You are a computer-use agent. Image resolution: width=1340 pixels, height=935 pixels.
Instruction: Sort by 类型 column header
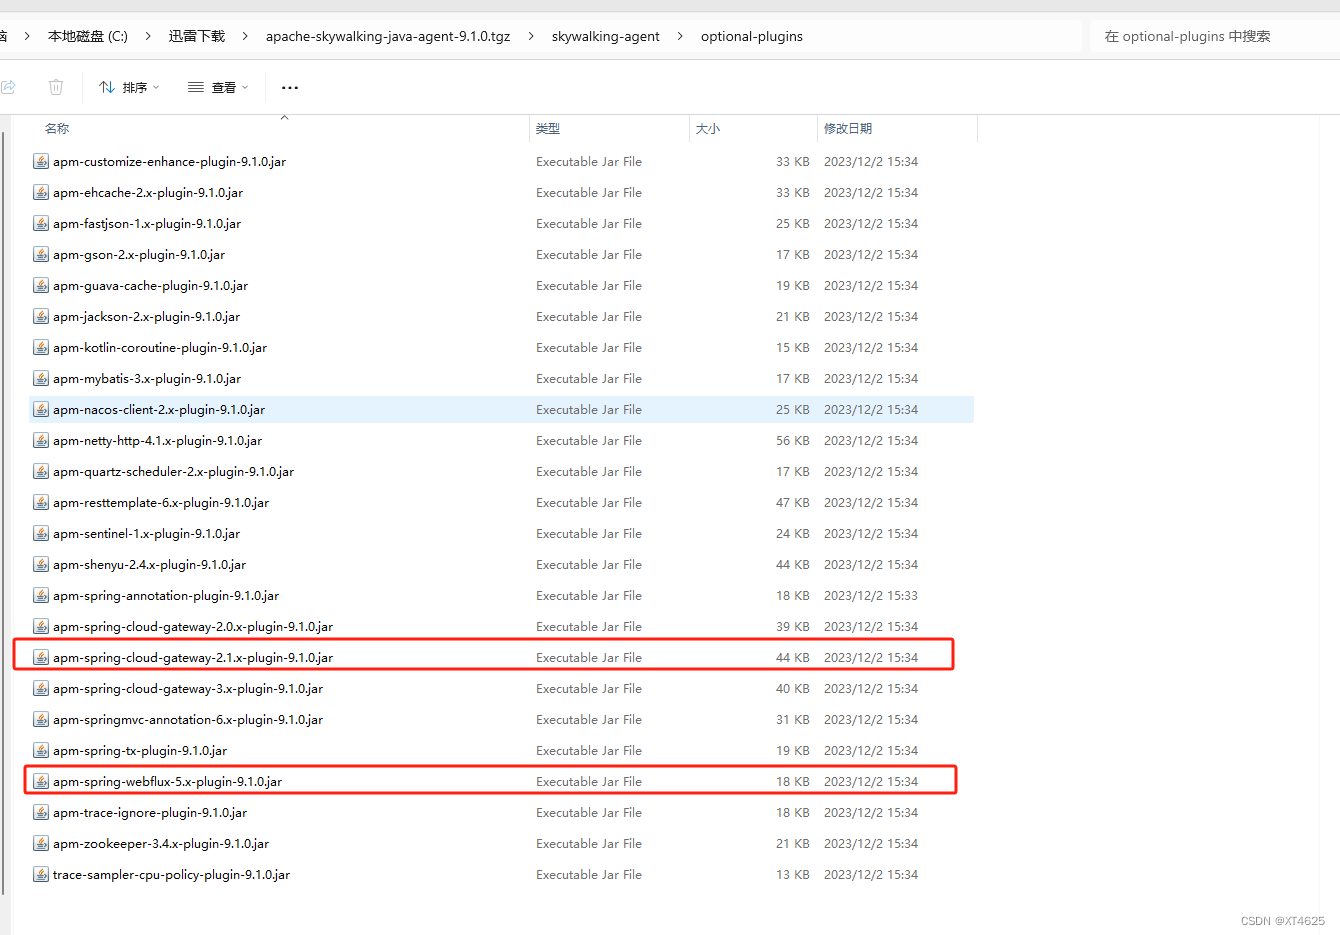coord(548,128)
